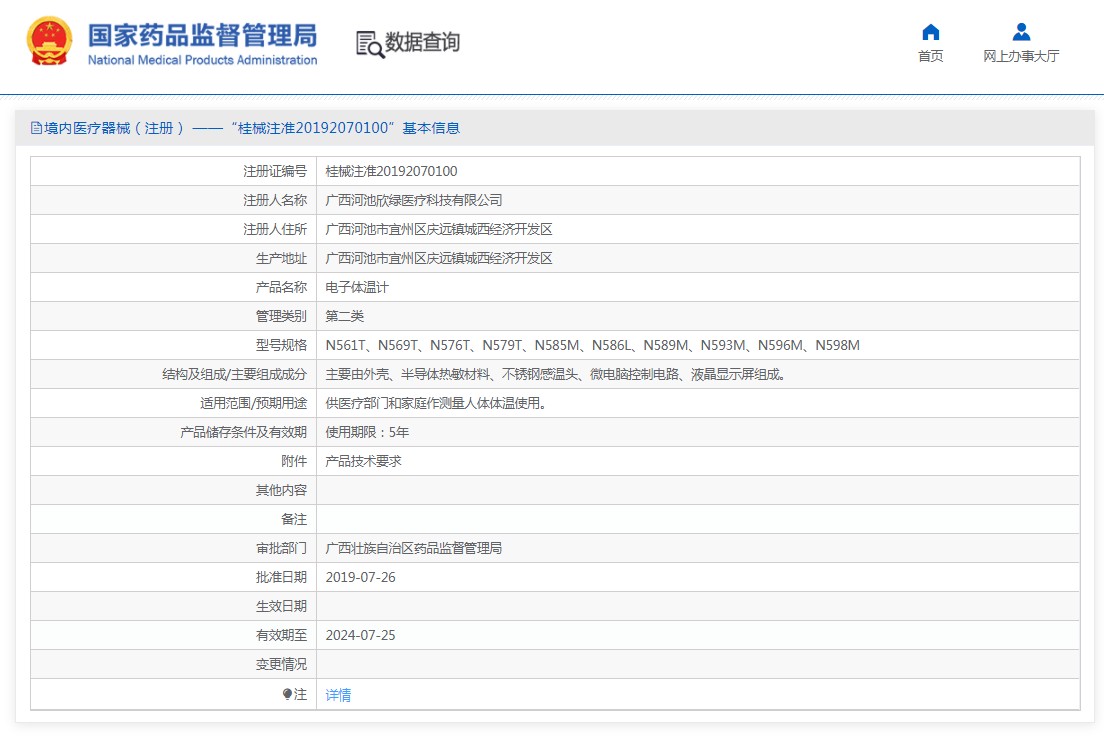Click 结构及组成/主要组成成分 label
This screenshot has width=1104, height=738.
pyautogui.click(x=234, y=375)
